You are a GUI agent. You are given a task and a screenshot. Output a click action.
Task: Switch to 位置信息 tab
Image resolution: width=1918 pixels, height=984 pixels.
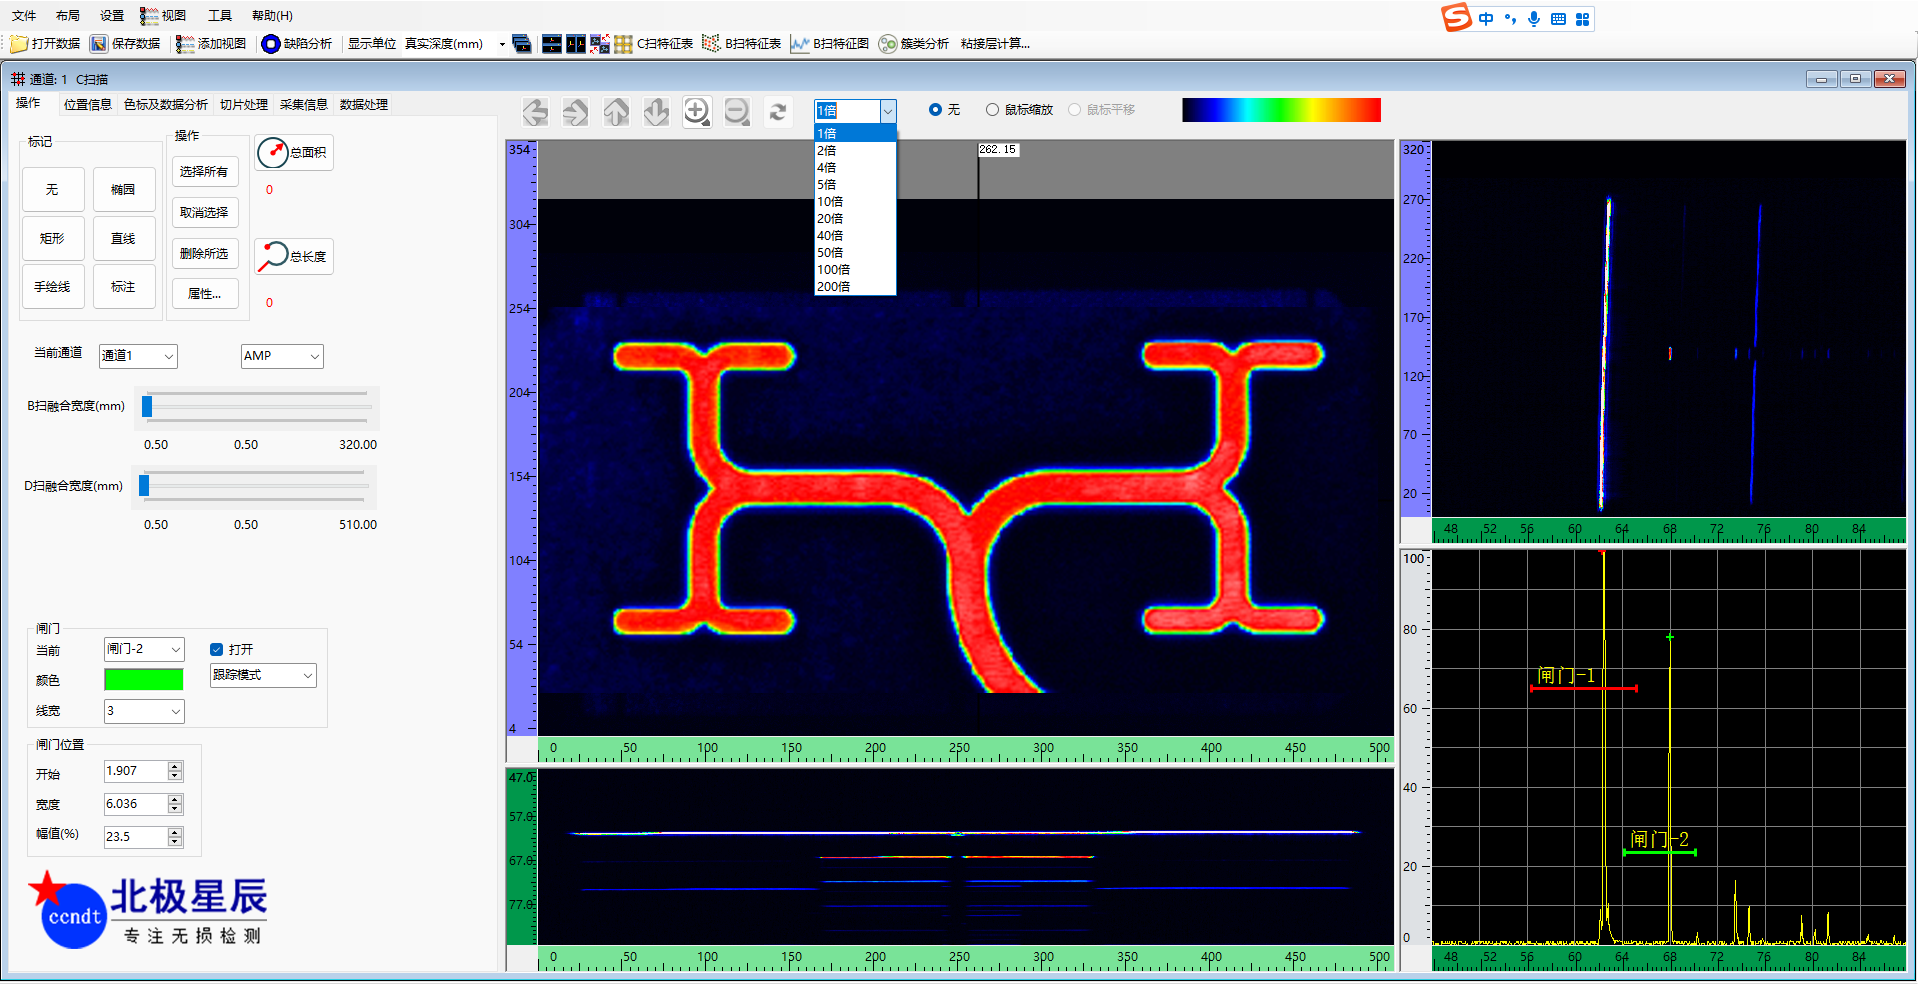[x=88, y=105]
